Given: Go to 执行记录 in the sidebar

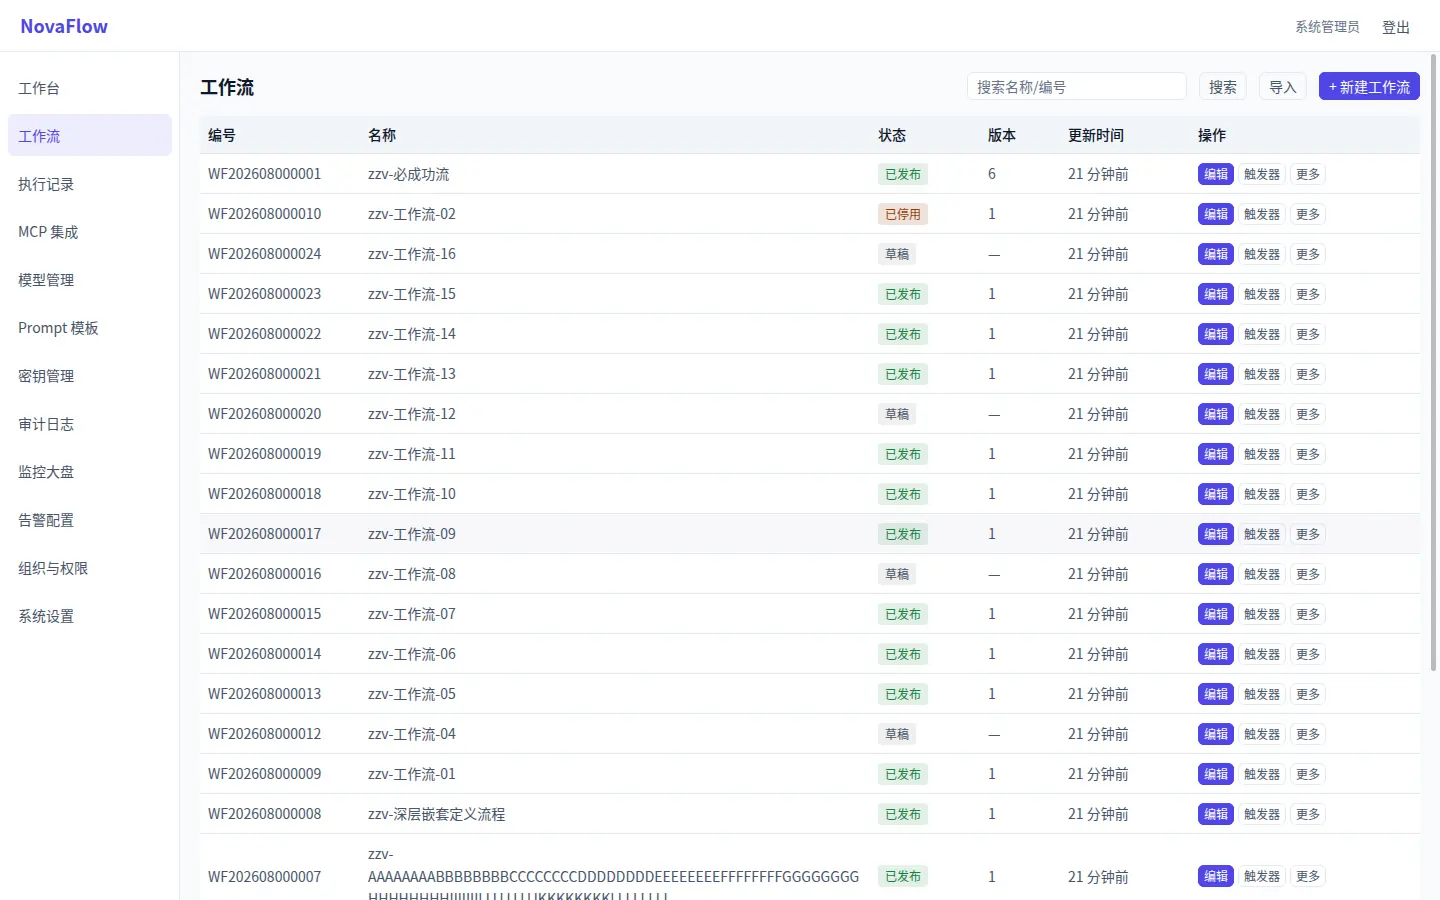Looking at the screenshot, I should (90, 184).
